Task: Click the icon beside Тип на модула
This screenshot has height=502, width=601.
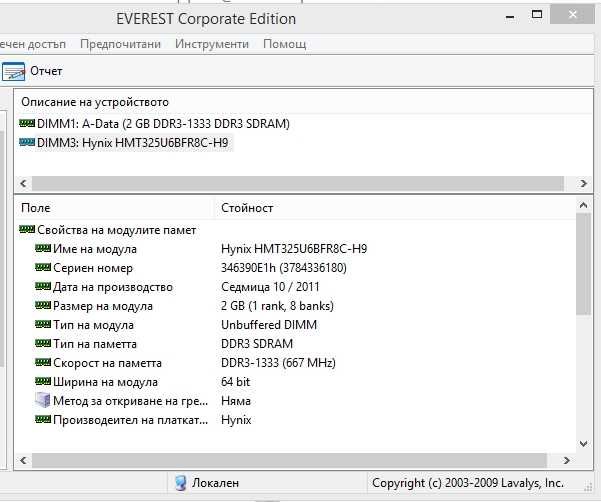Action: pyautogui.click(x=43, y=325)
